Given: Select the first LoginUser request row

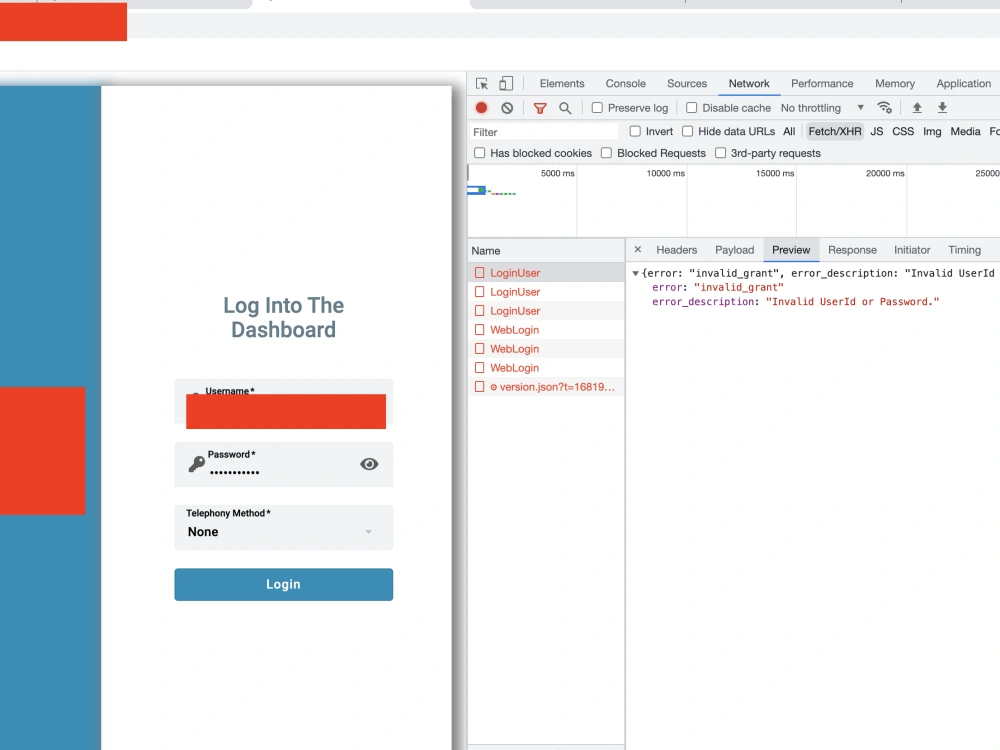Looking at the screenshot, I should tap(546, 273).
